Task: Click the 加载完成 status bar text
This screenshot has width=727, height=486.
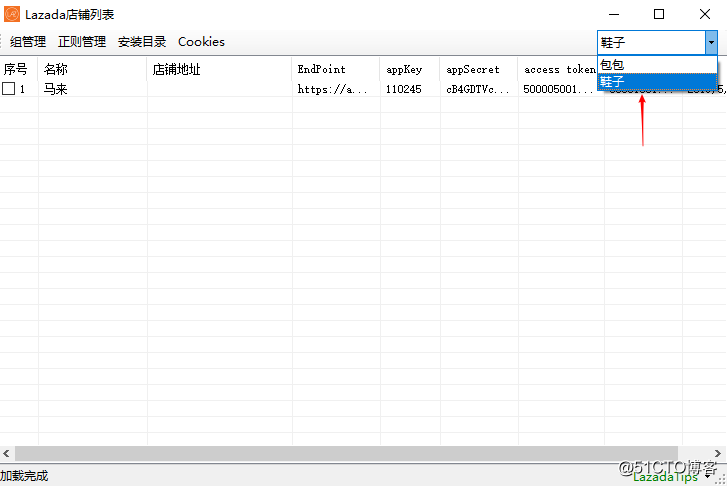Action: click(x=24, y=476)
